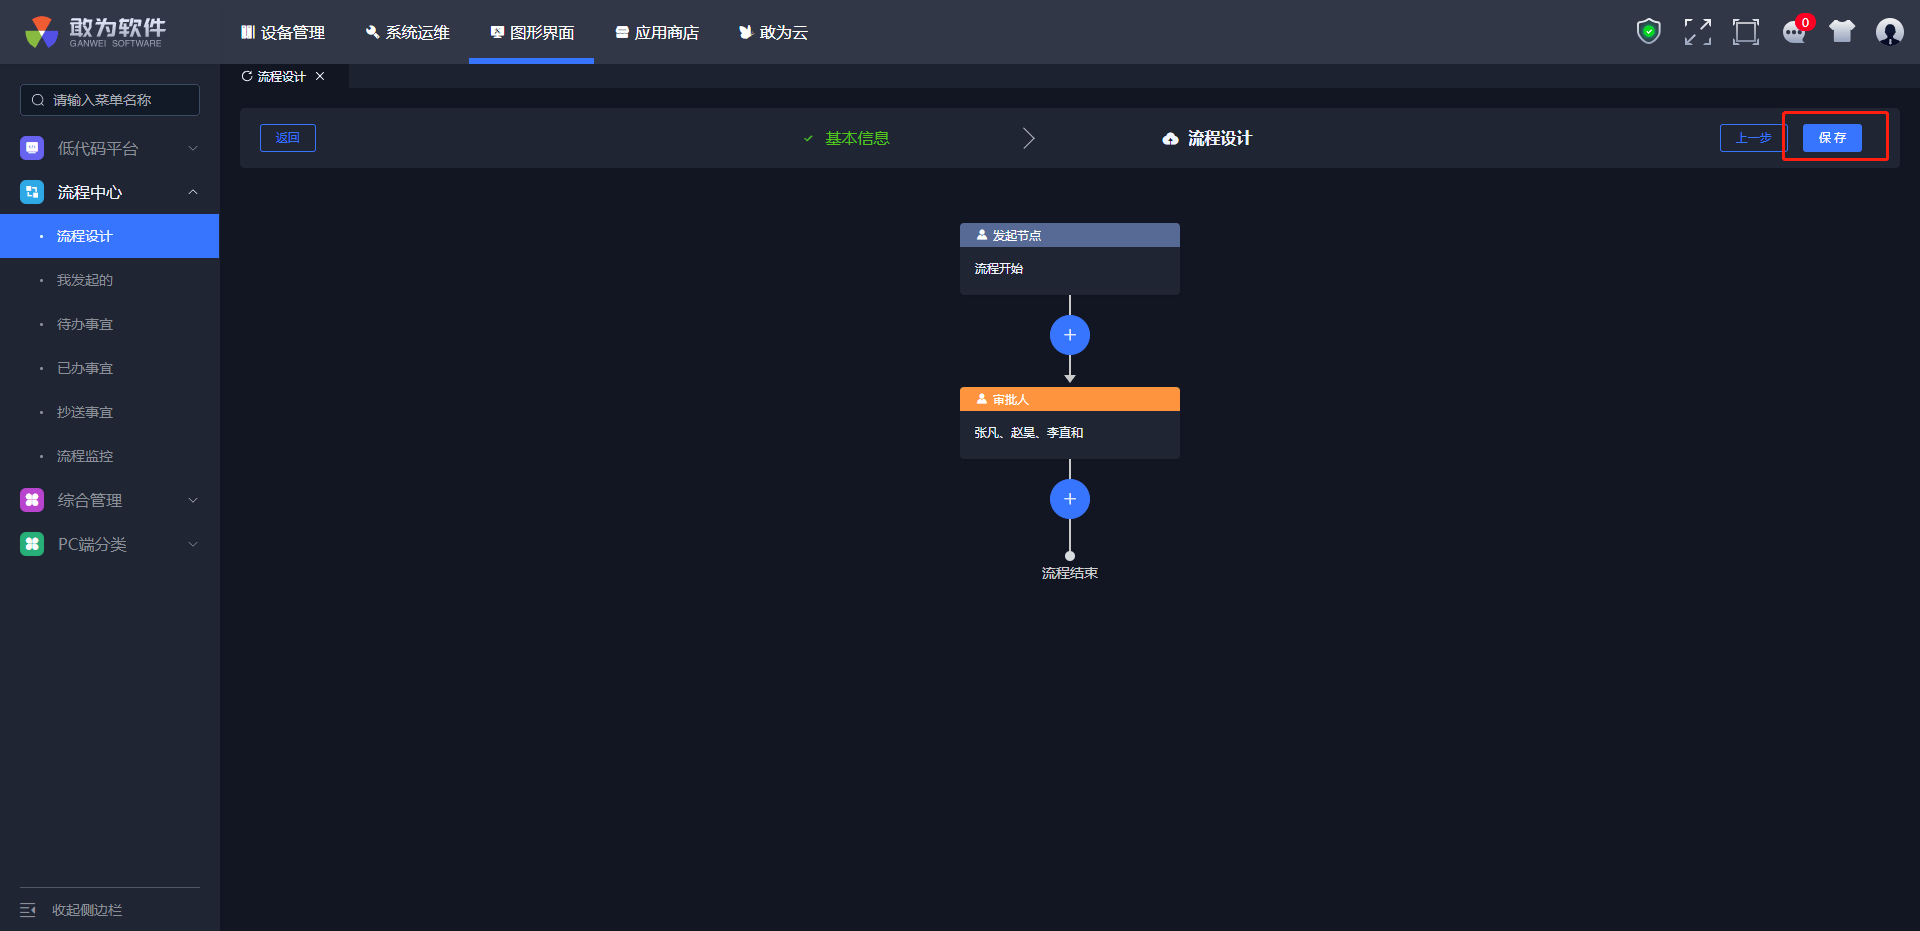Open the 应用商店 top menu
Image resolution: width=1920 pixels, height=931 pixels.
657,32
